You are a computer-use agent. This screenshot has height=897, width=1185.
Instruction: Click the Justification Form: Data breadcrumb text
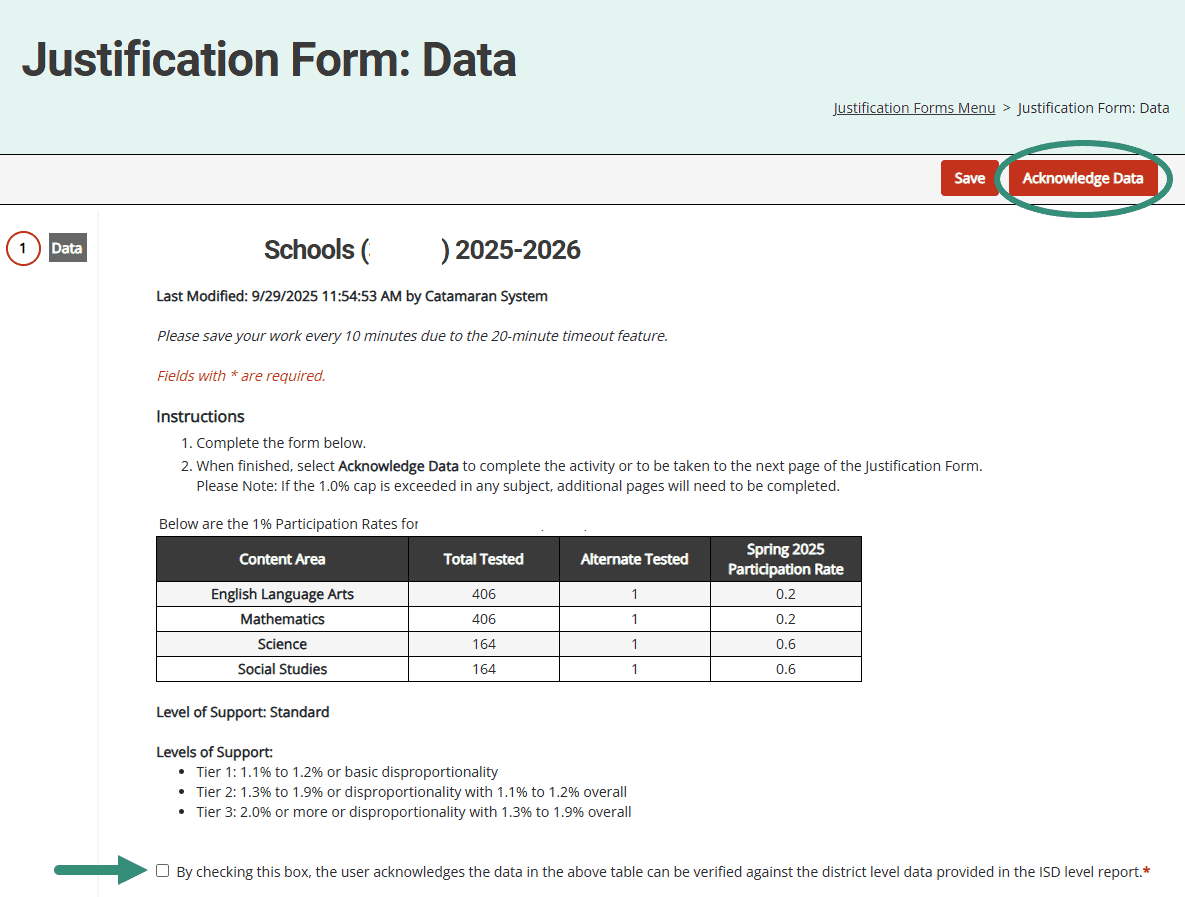(1093, 108)
